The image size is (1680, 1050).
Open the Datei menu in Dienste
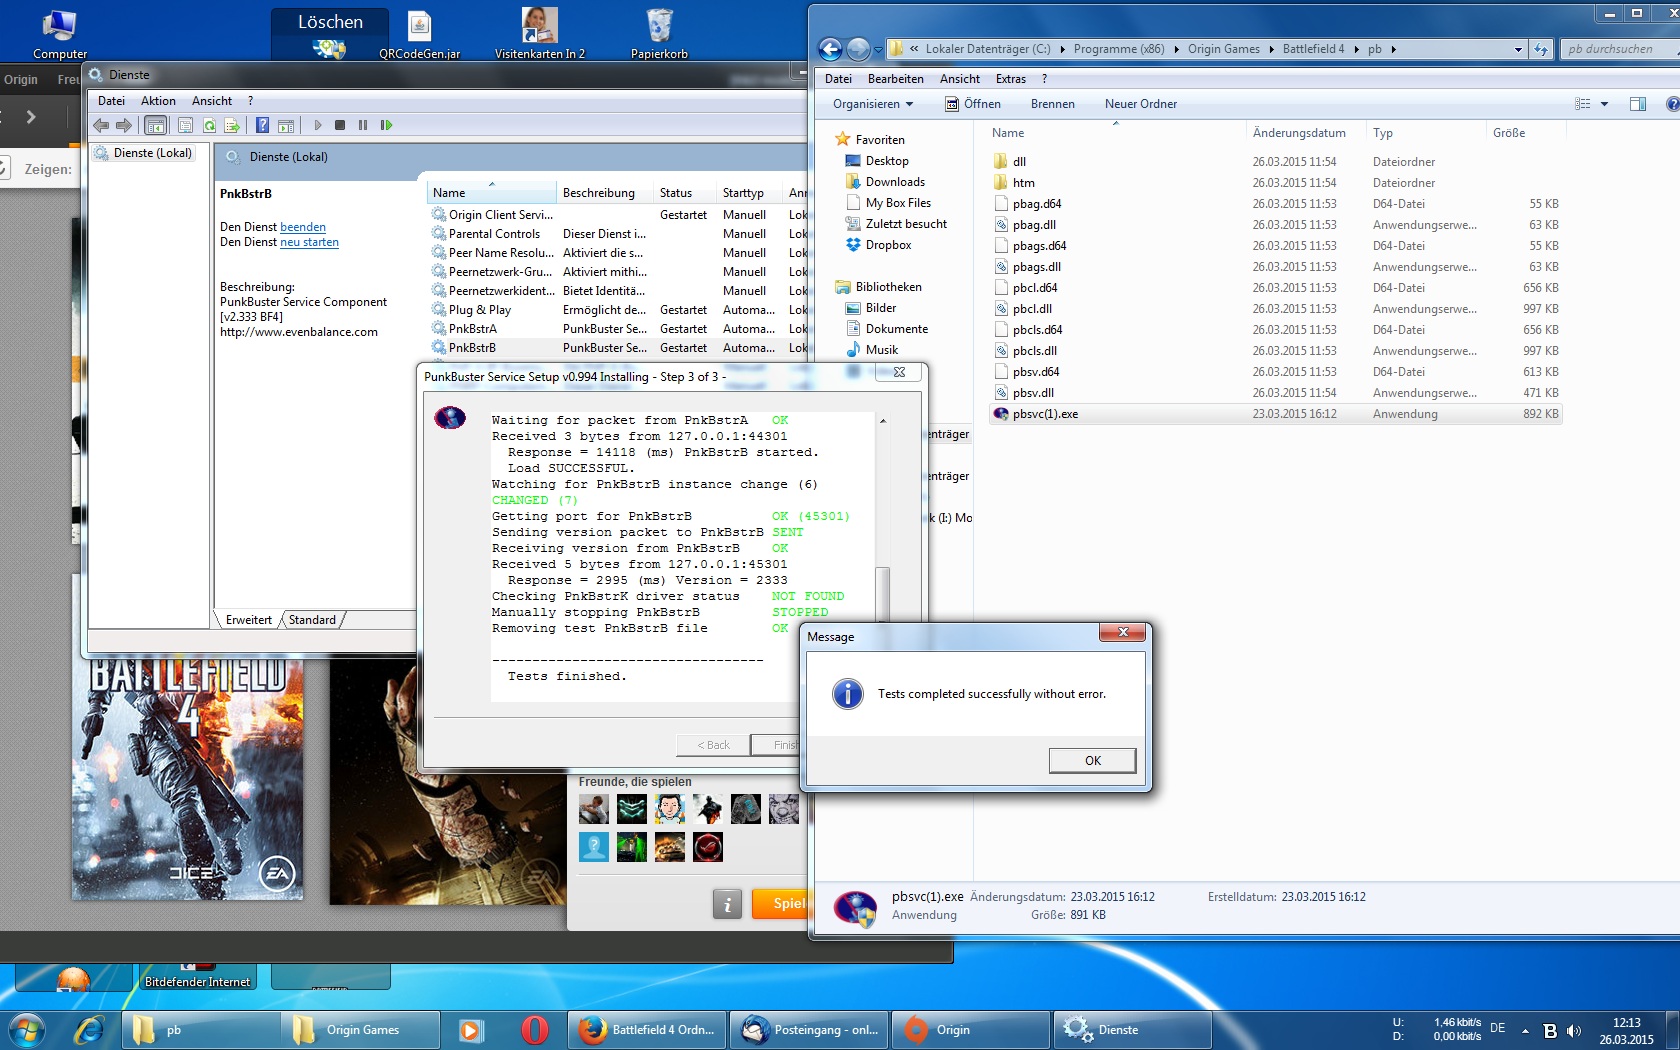coord(111,101)
